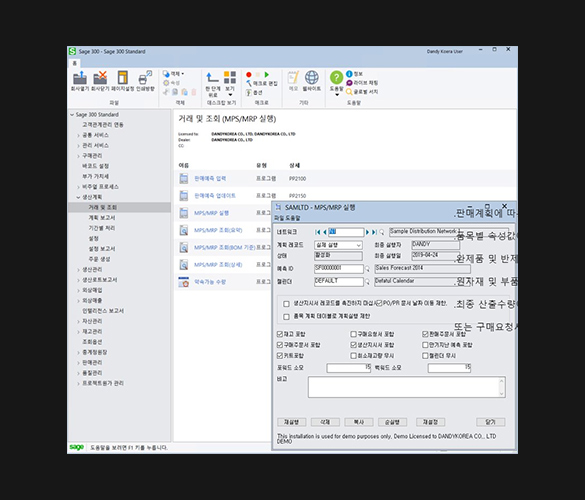Viewport: 585px width, 500px height.
Task: Open the MPS/MRP 실행 program link
Action: click(211, 213)
